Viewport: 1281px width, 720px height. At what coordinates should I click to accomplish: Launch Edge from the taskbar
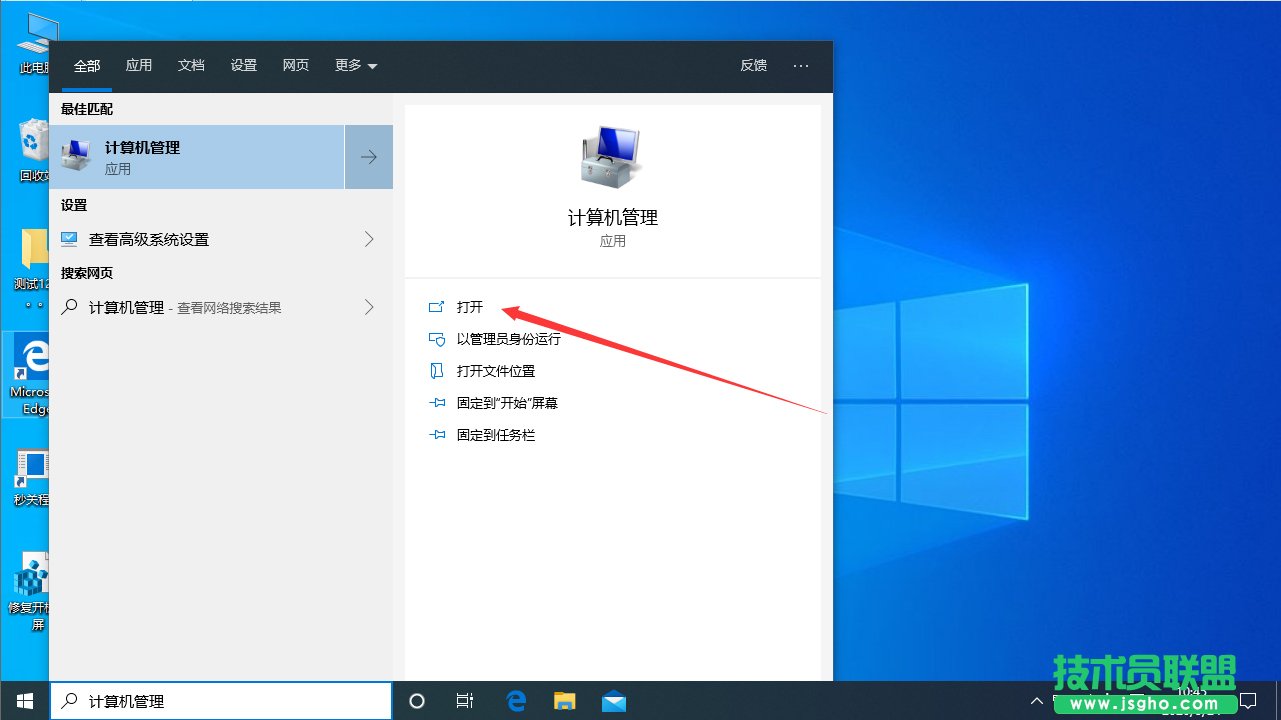pos(516,701)
